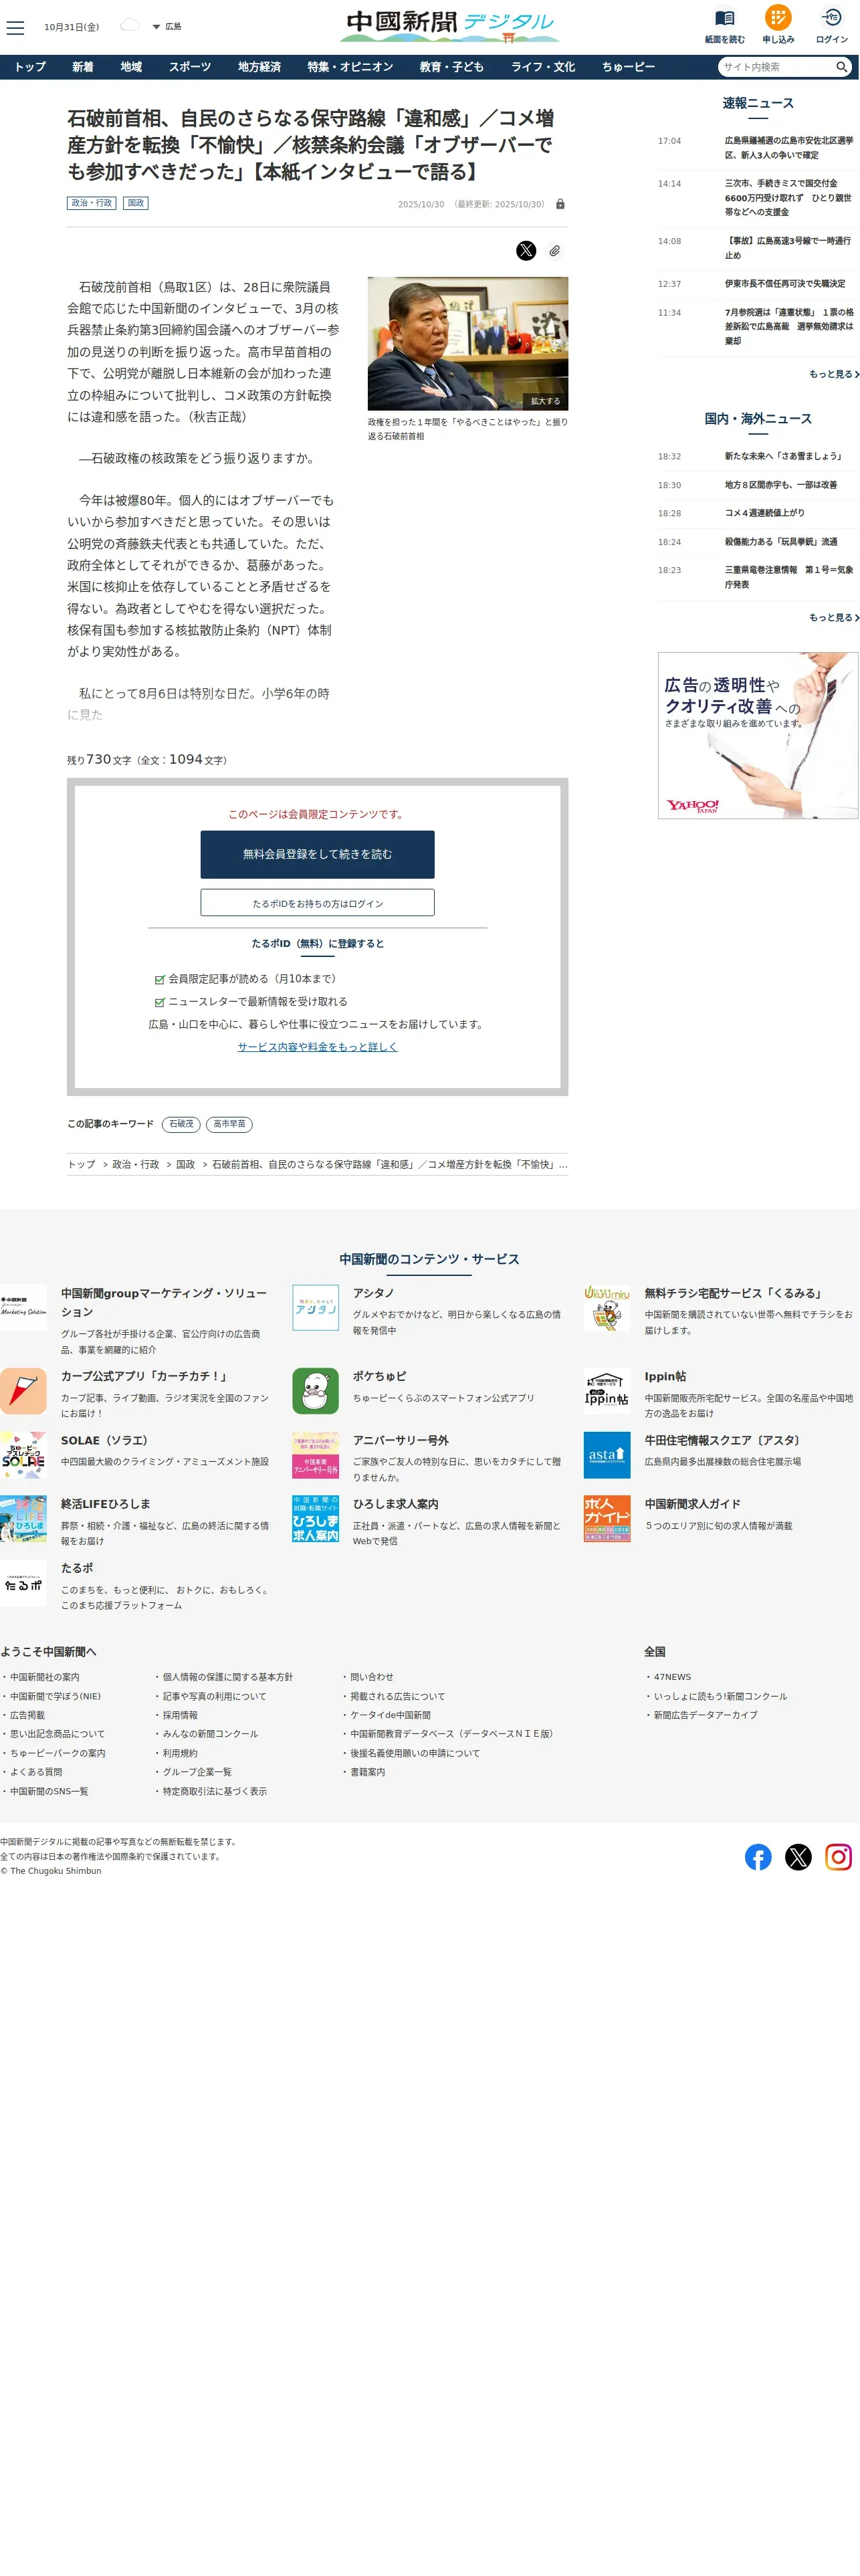Click the 国政 category tag
860x2576 pixels.
click(136, 203)
